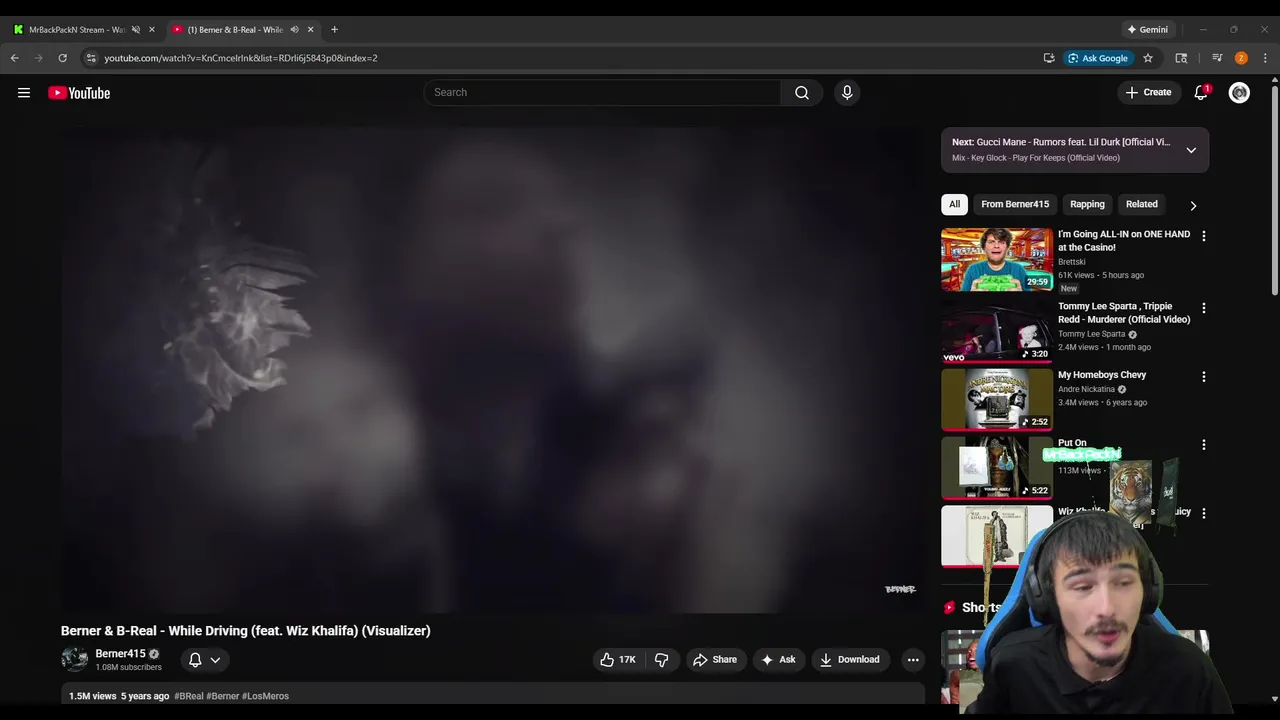Viewport: 1280px width, 720px height.
Task: Show more filter chips with the right arrow
Action: point(1193,205)
